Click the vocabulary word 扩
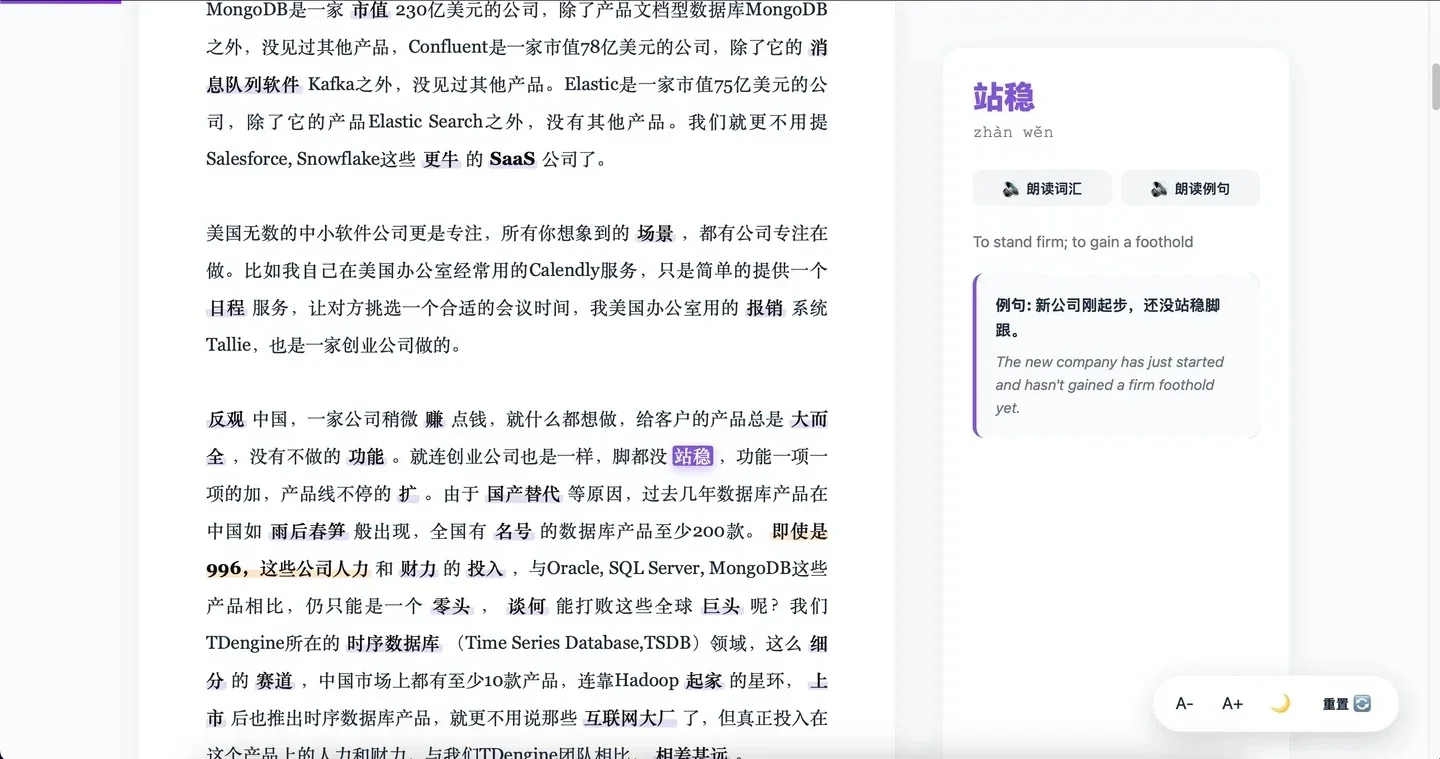 (x=408, y=494)
